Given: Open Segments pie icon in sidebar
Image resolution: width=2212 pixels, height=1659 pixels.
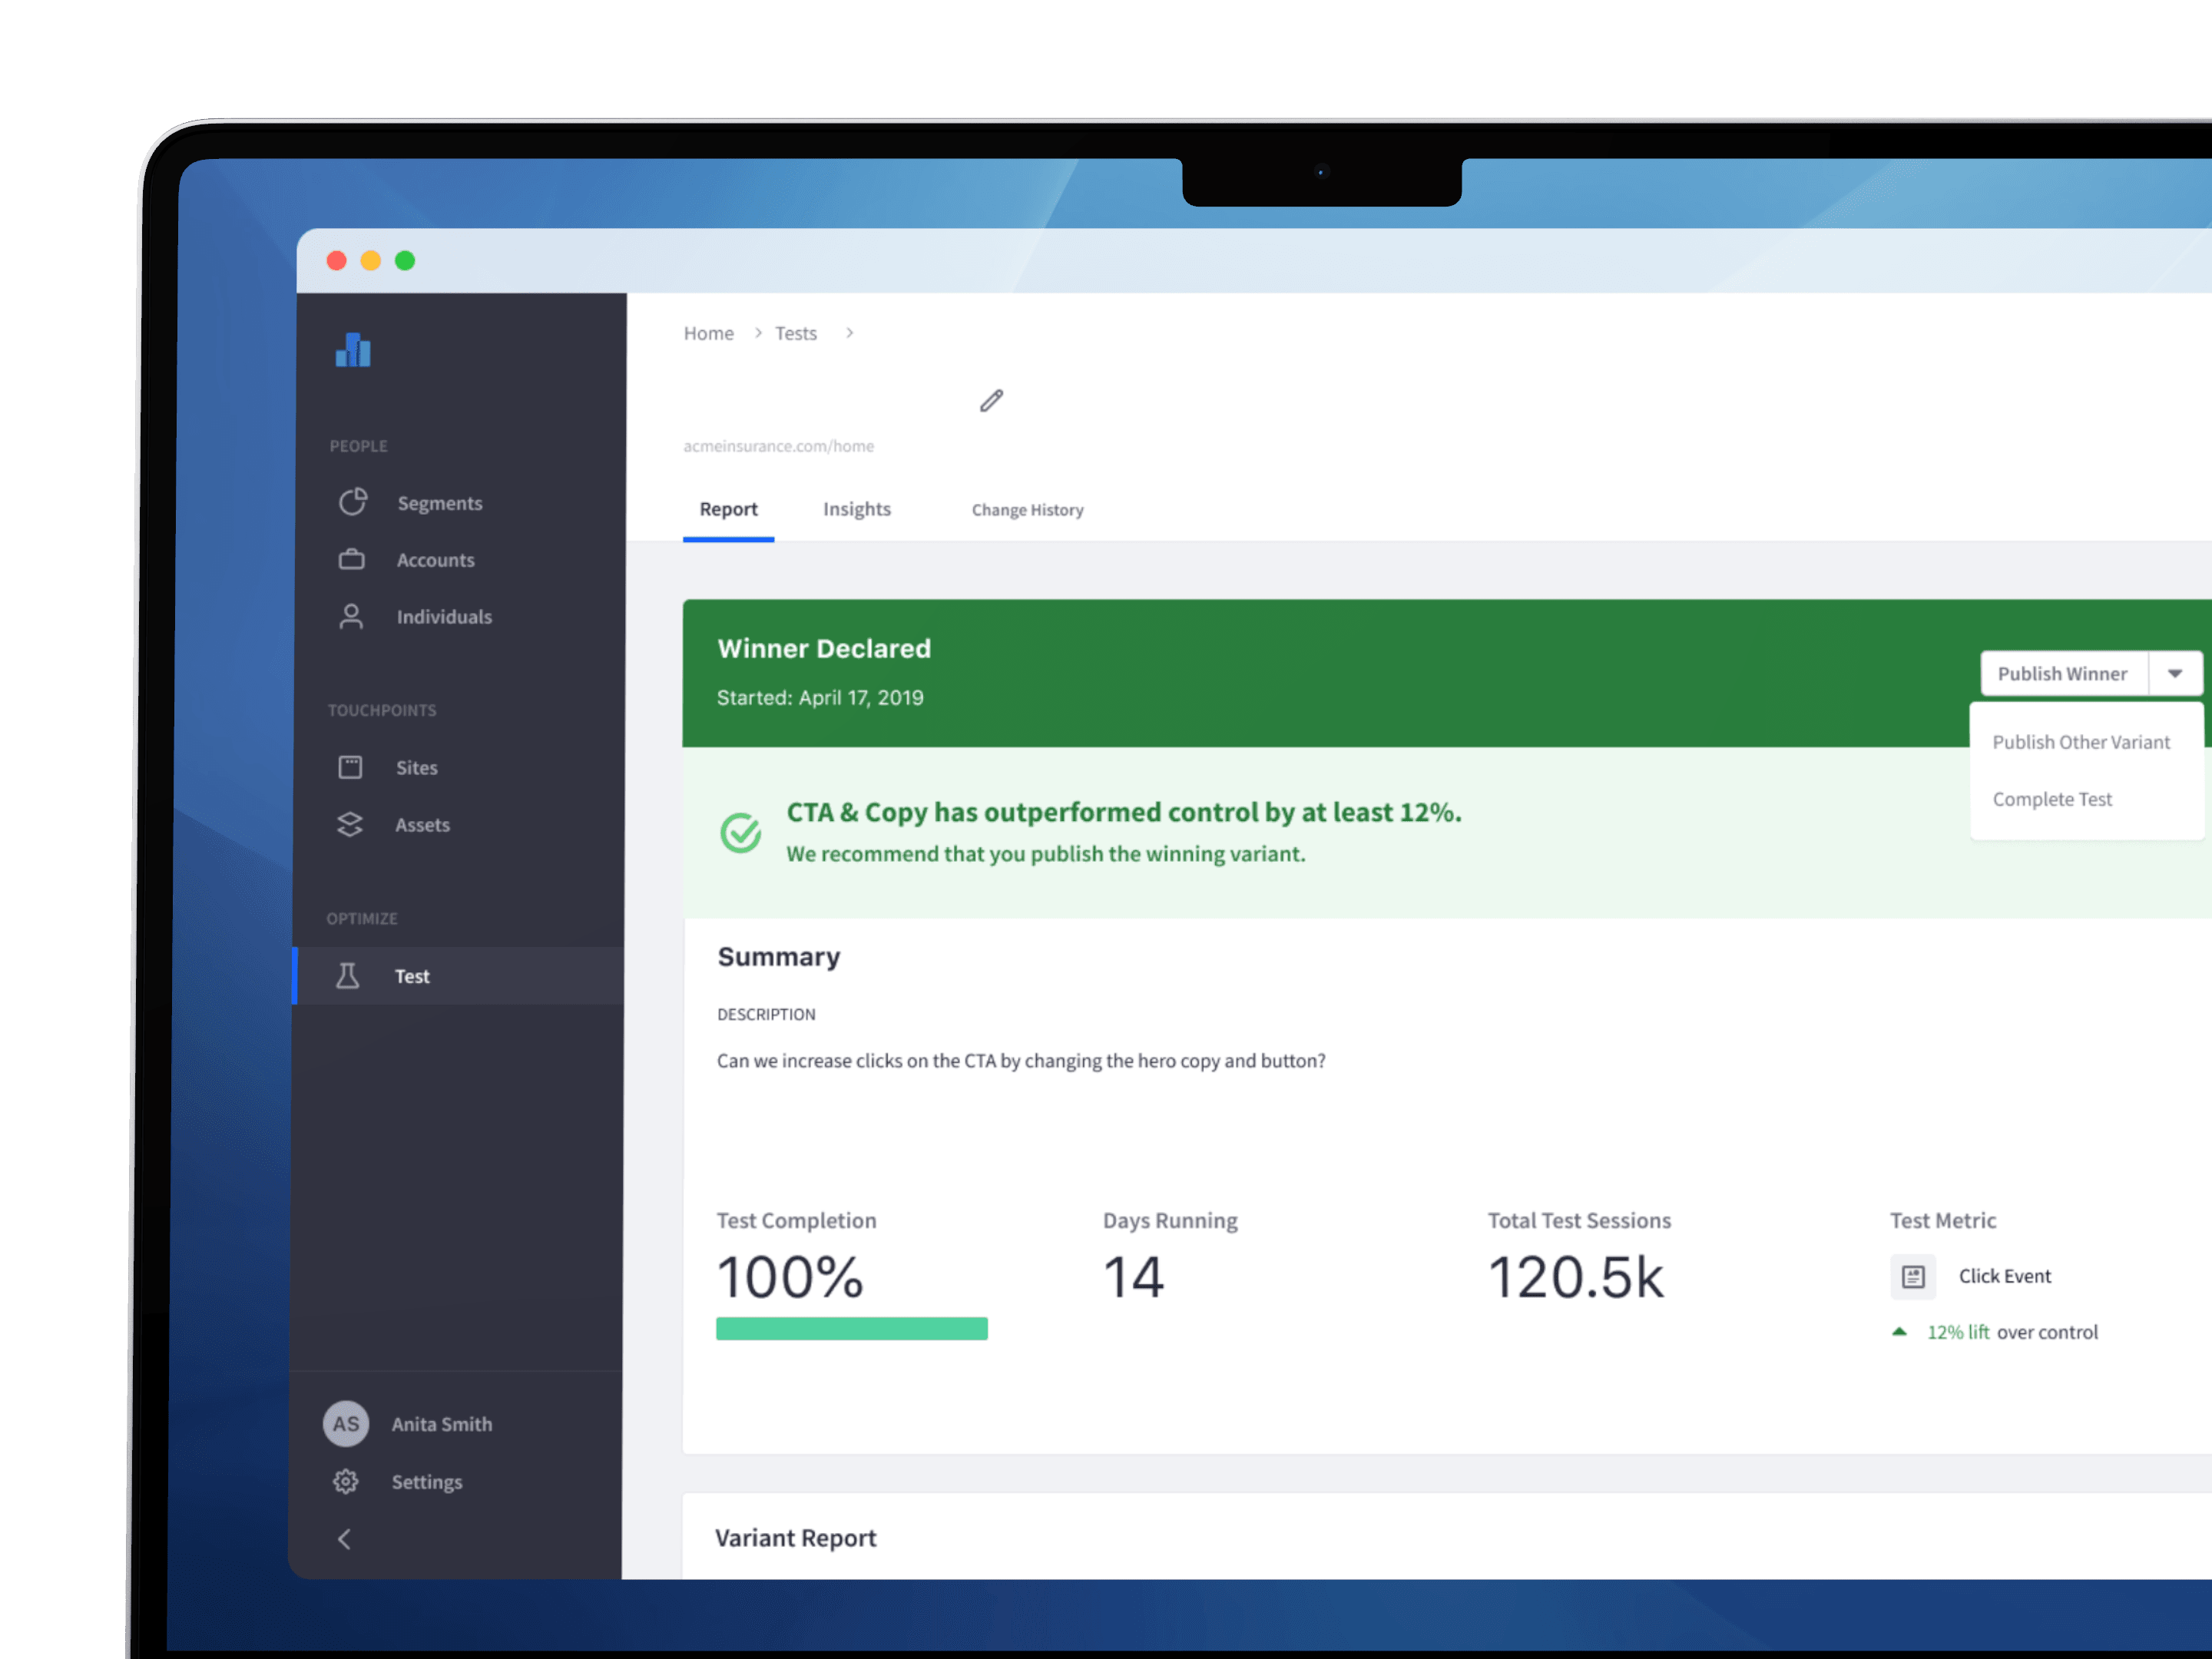Looking at the screenshot, I should point(352,502).
